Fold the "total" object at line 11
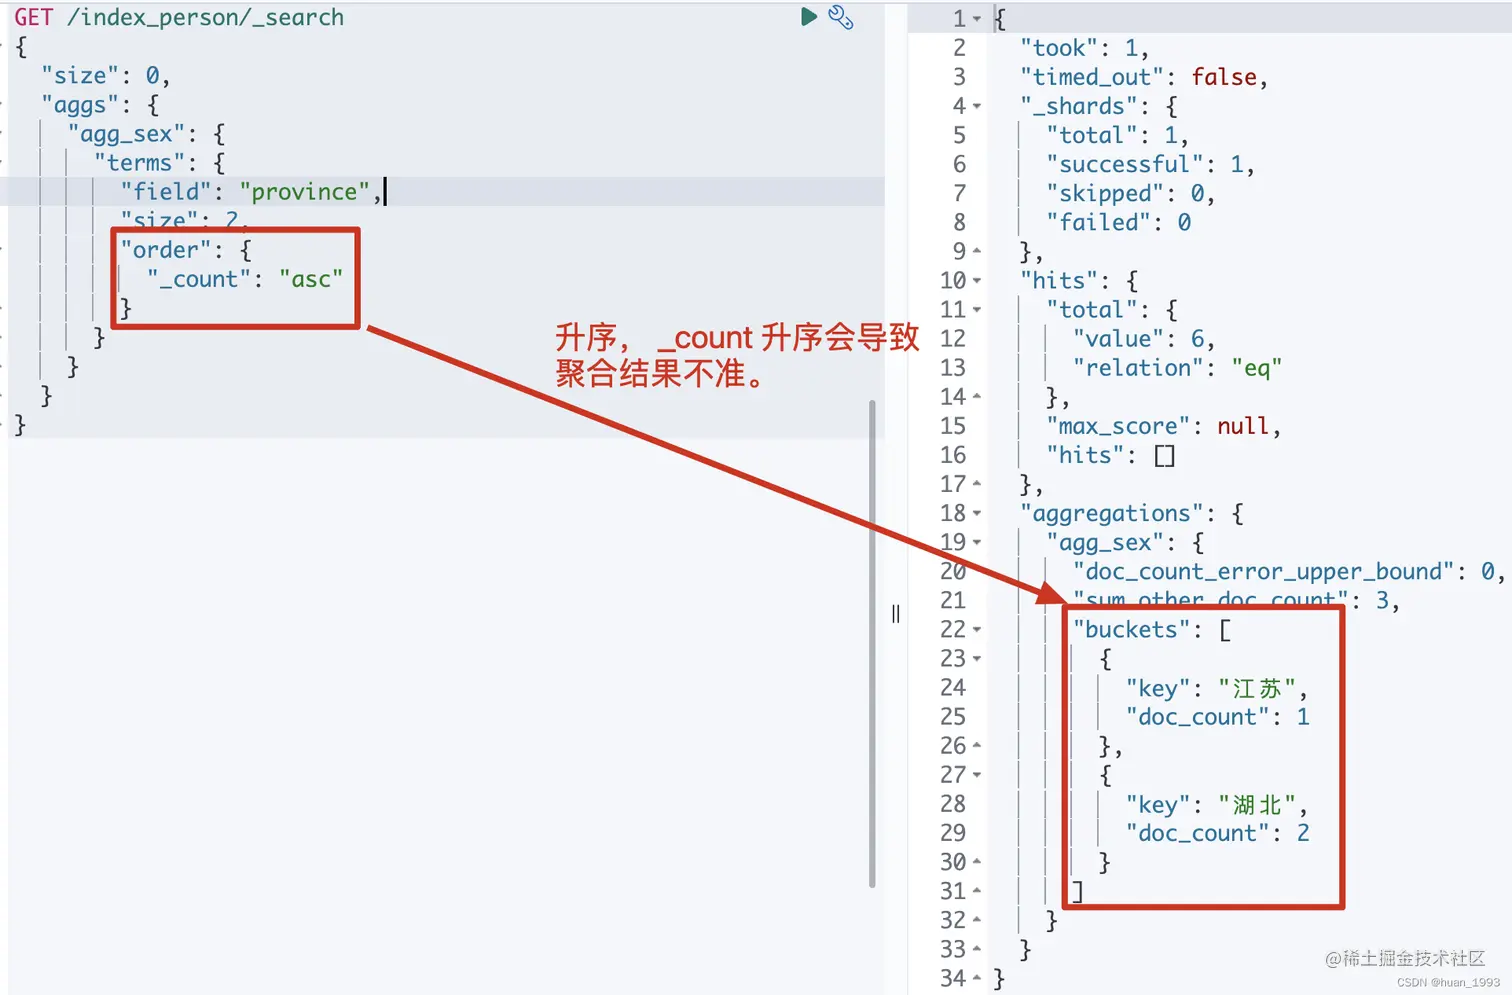The width and height of the screenshot is (1512, 995). coord(977,310)
